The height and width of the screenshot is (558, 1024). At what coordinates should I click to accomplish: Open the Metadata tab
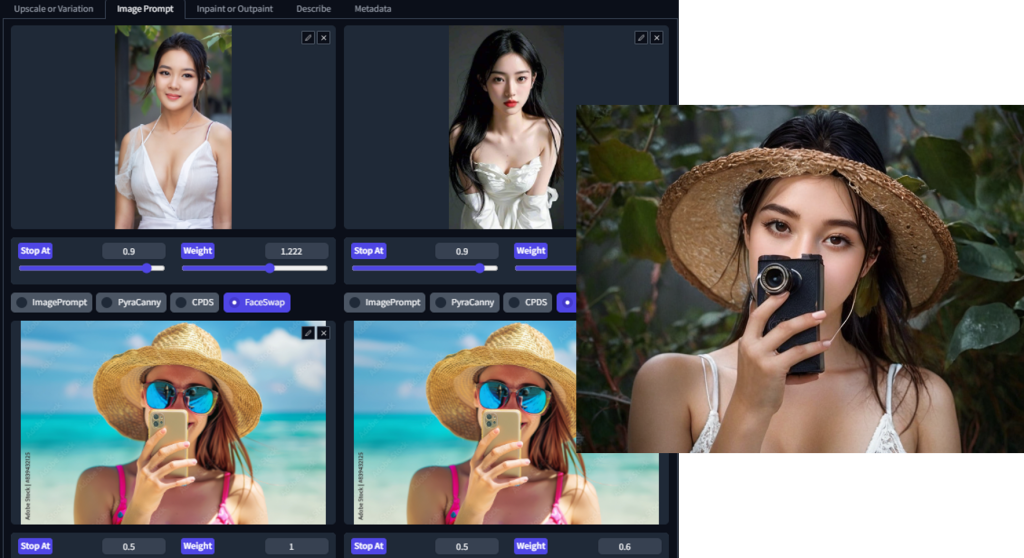click(373, 9)
